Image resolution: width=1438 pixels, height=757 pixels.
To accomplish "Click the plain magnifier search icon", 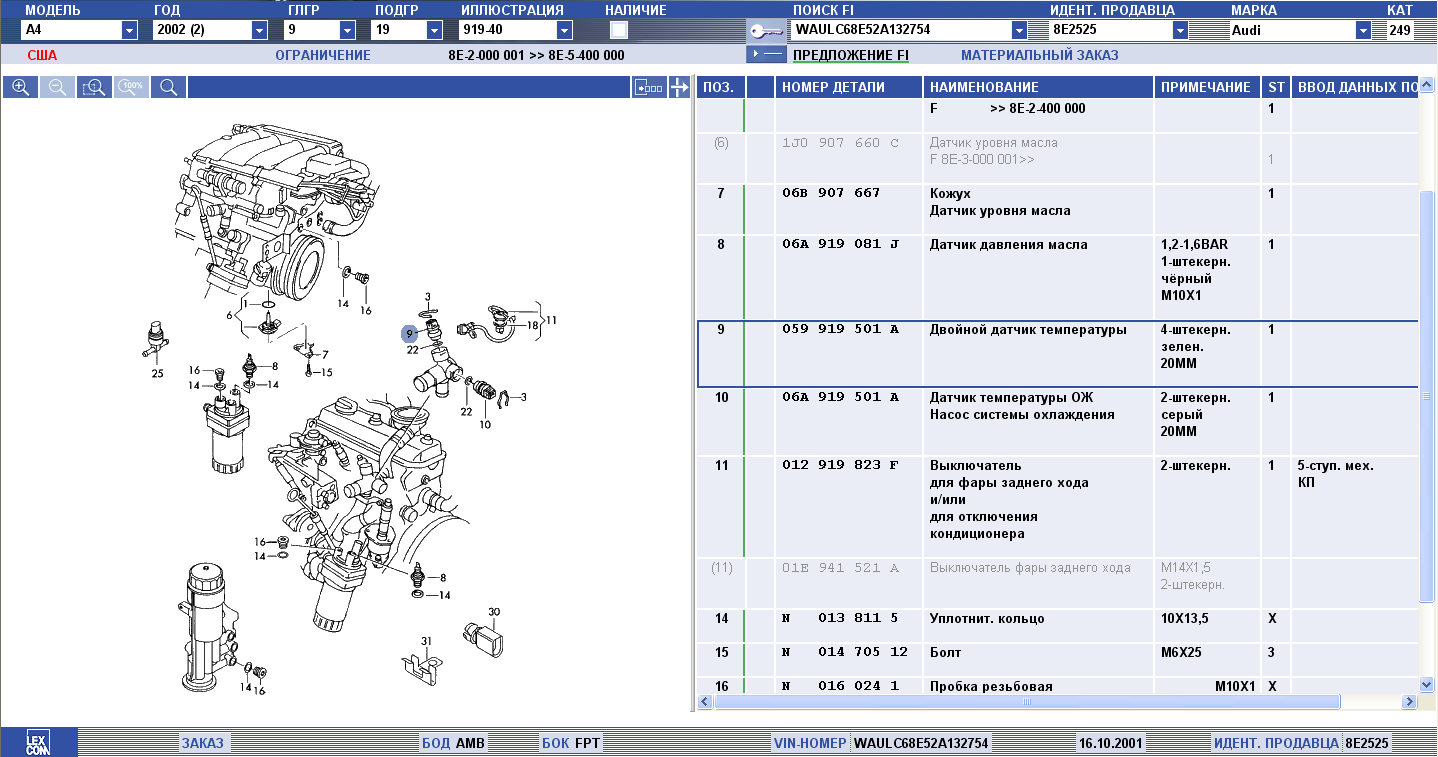I will 168,87.
